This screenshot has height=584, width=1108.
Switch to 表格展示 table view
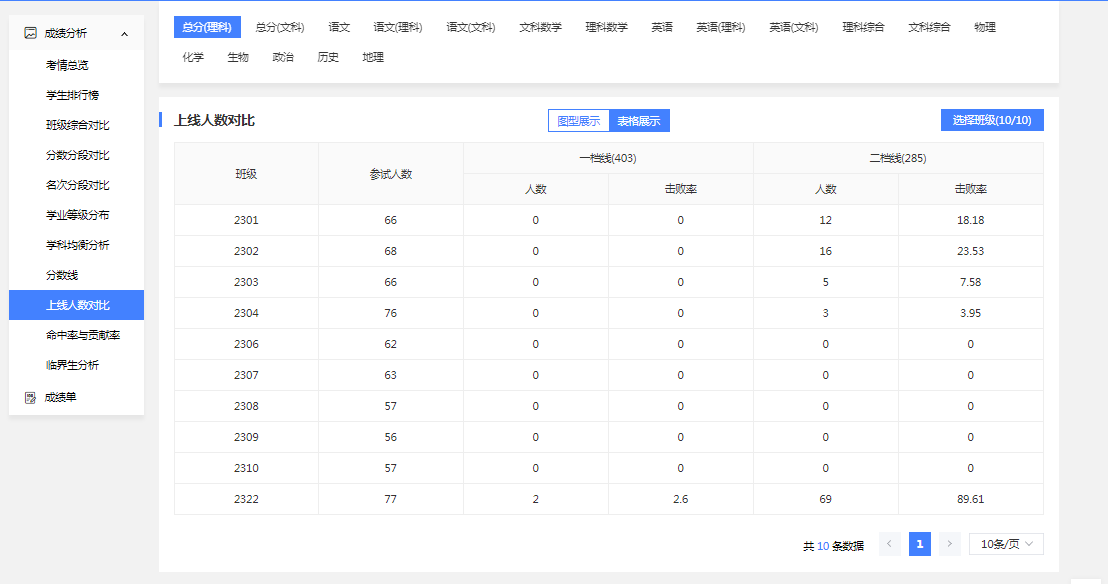639,121
